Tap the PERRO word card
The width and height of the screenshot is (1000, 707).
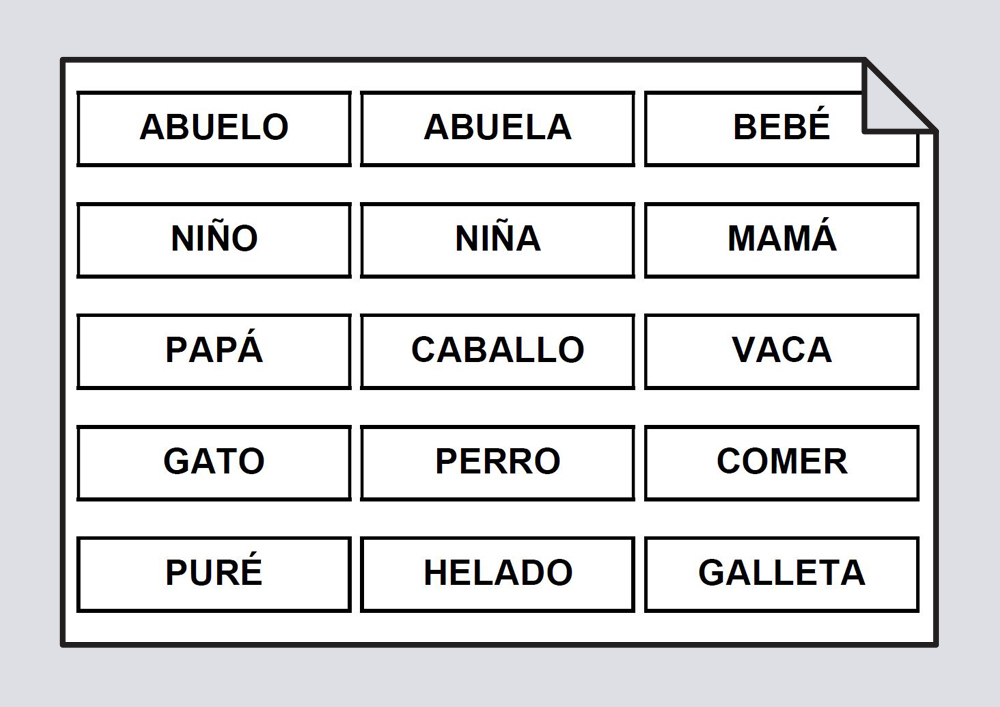(497, 463)
